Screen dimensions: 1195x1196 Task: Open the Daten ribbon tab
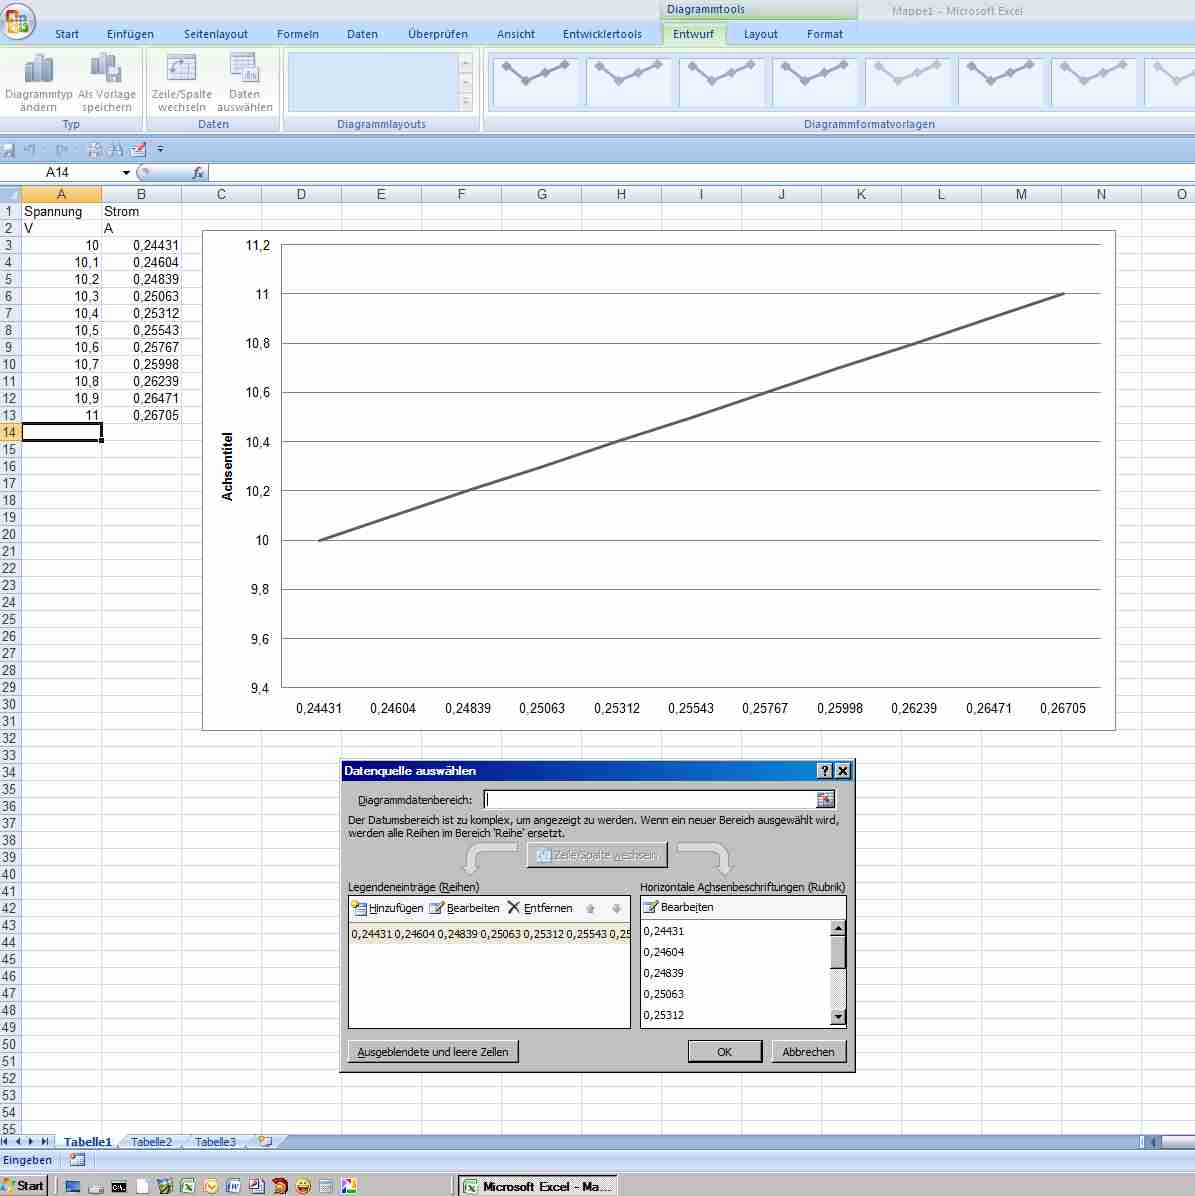coord(362,34)
